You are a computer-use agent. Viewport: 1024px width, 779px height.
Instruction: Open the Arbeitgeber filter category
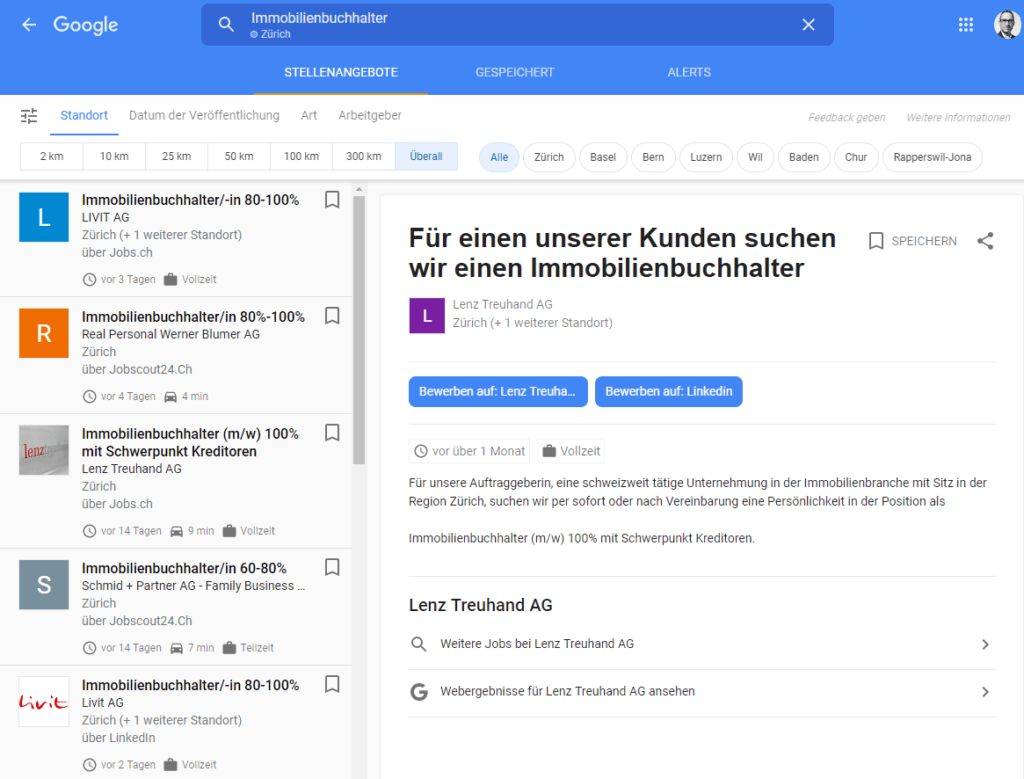370,115
